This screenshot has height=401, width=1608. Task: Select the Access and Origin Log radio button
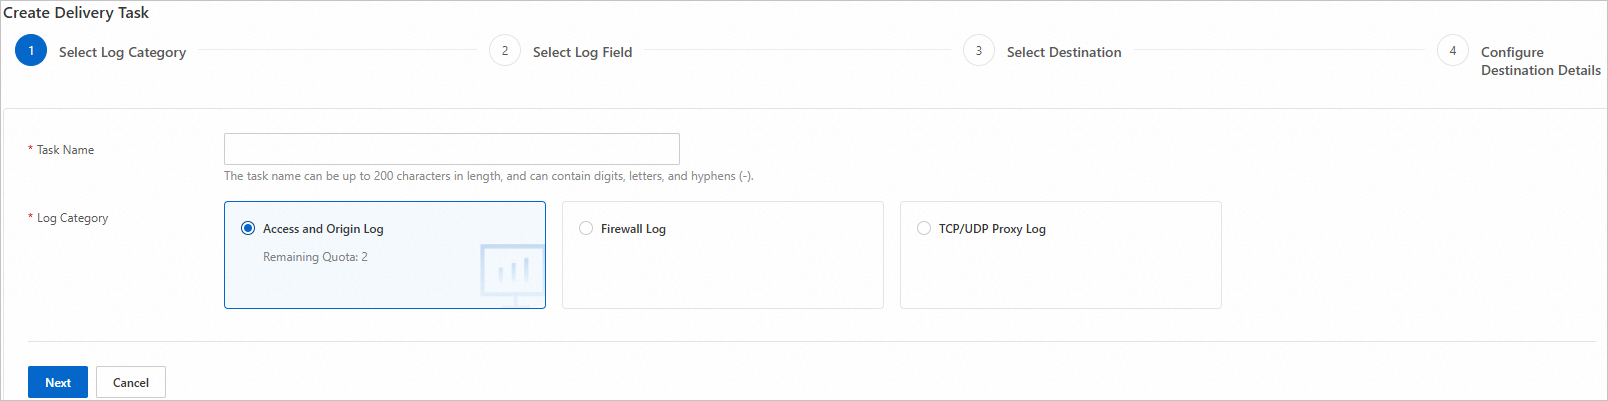[248, 228]
